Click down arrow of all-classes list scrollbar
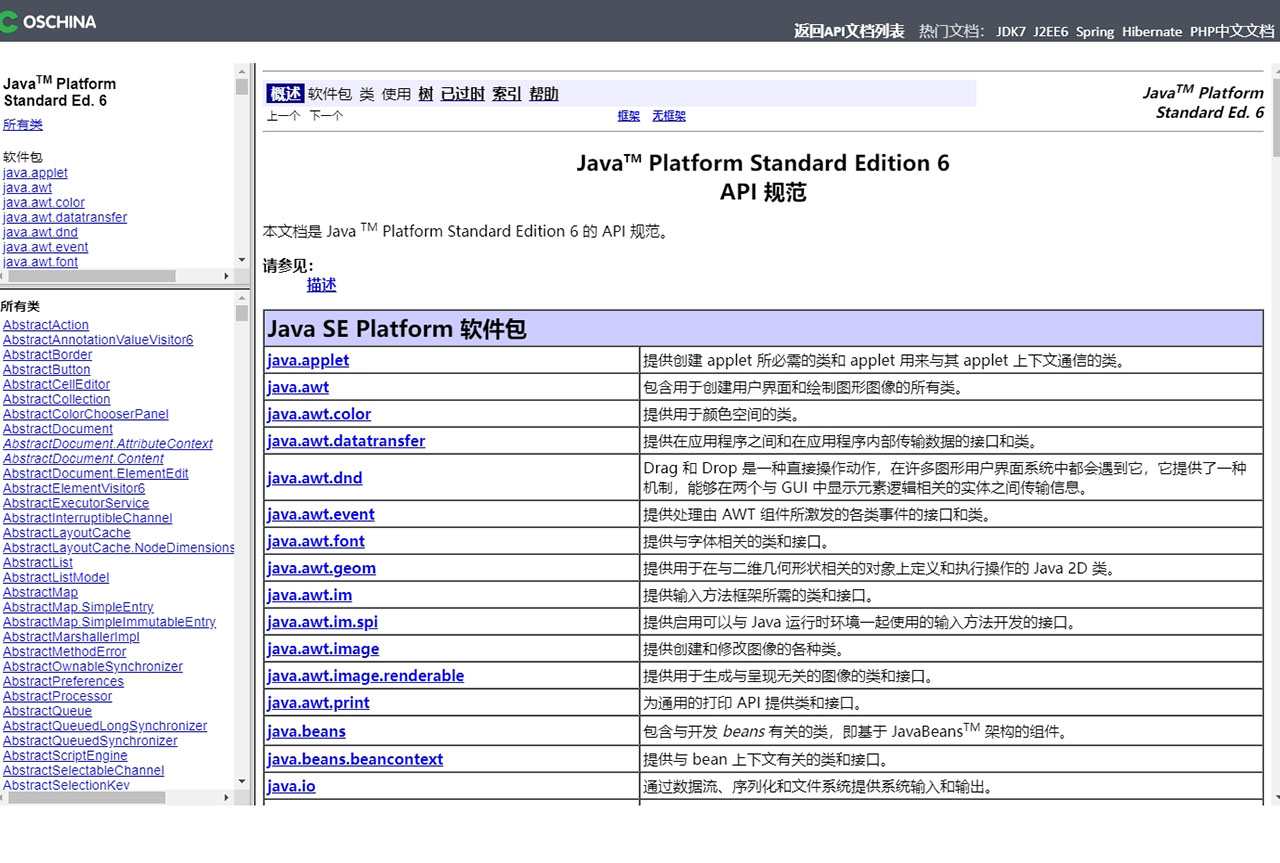This screenshot has width=1280, height=863. click(242, 781)
